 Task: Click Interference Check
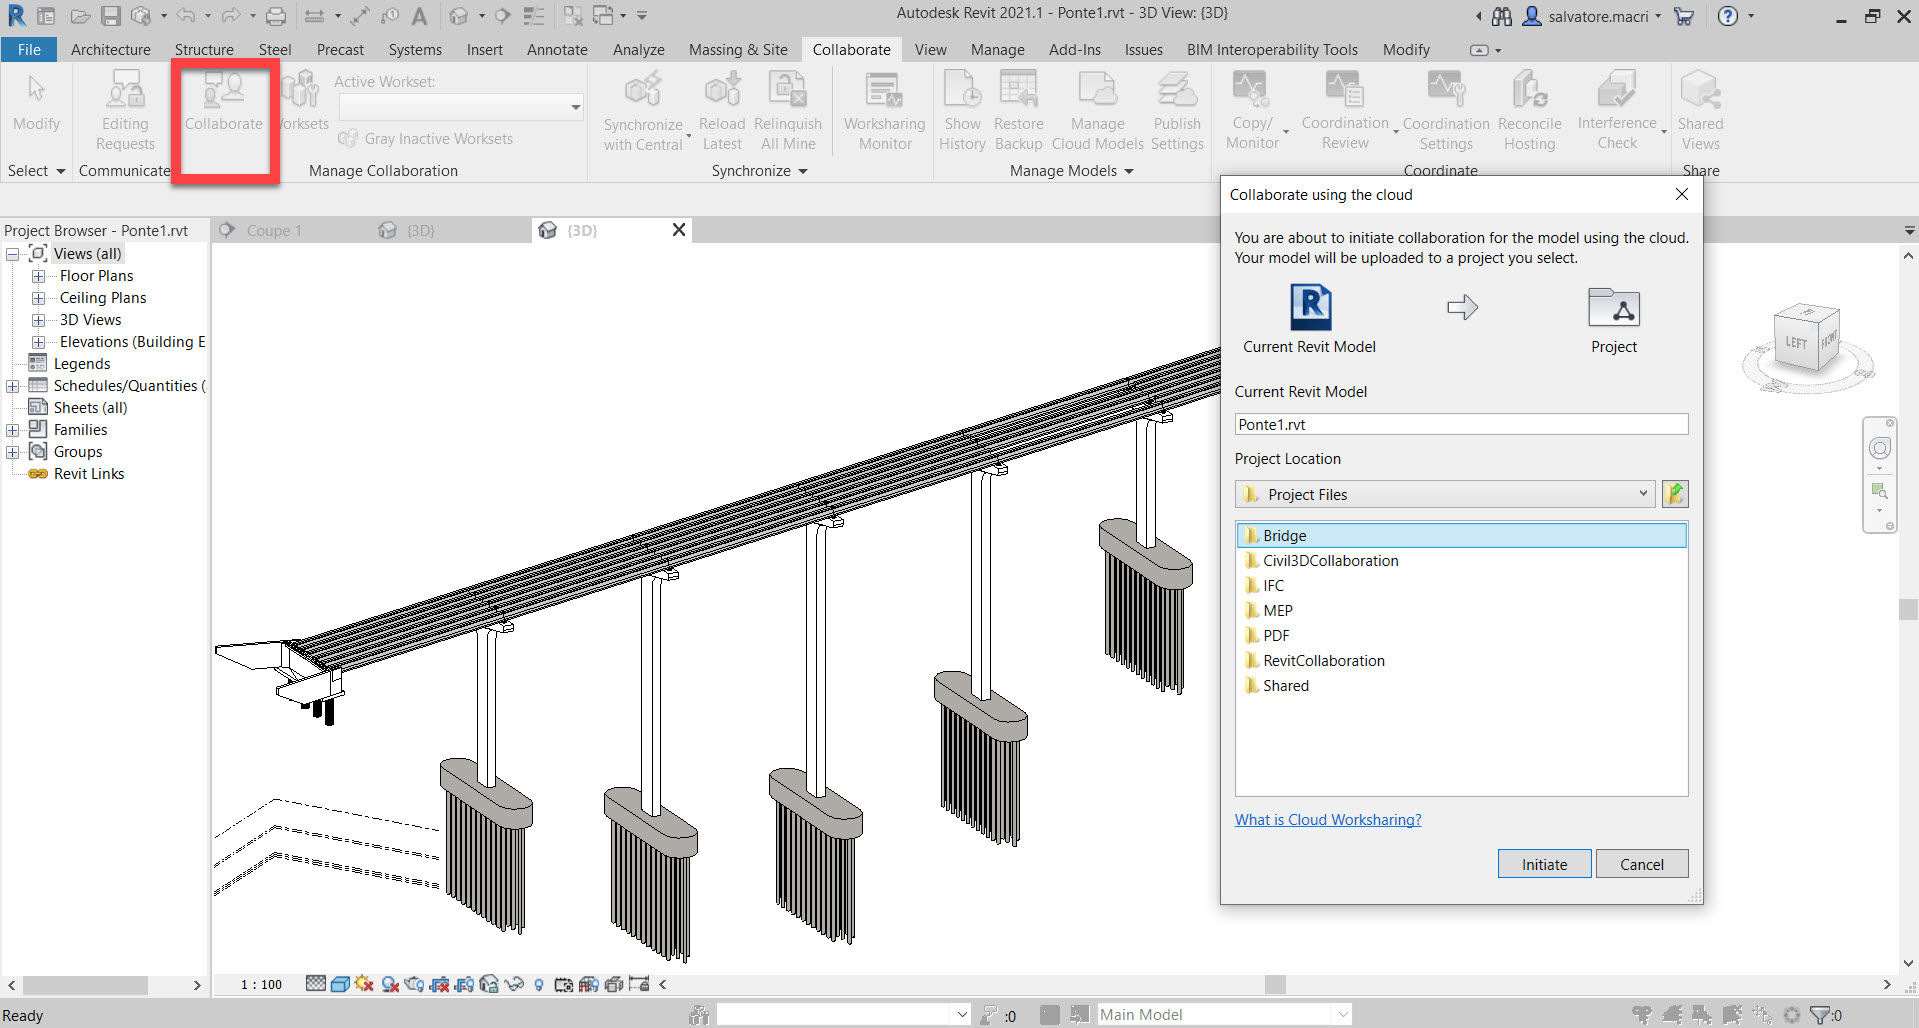point(1617,111)
